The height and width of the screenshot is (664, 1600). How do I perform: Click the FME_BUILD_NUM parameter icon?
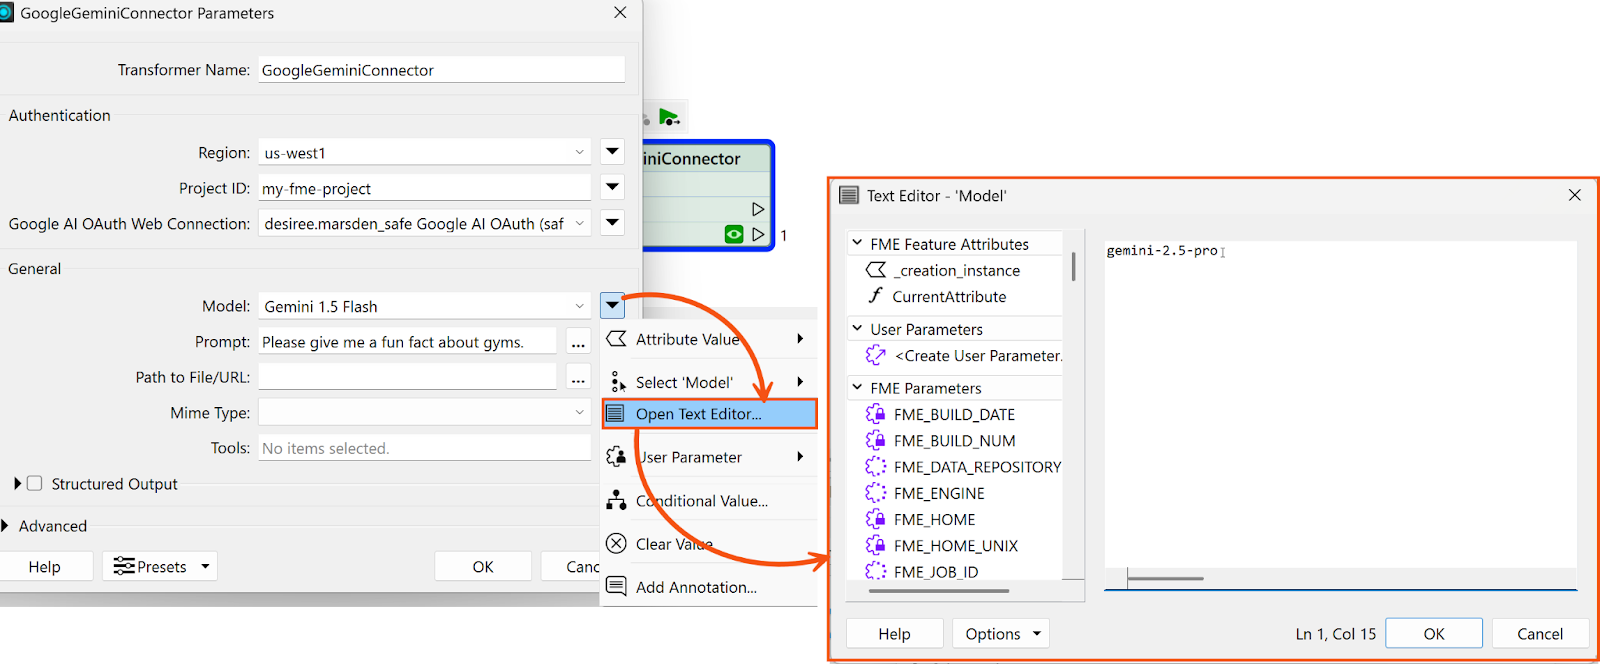876,440
